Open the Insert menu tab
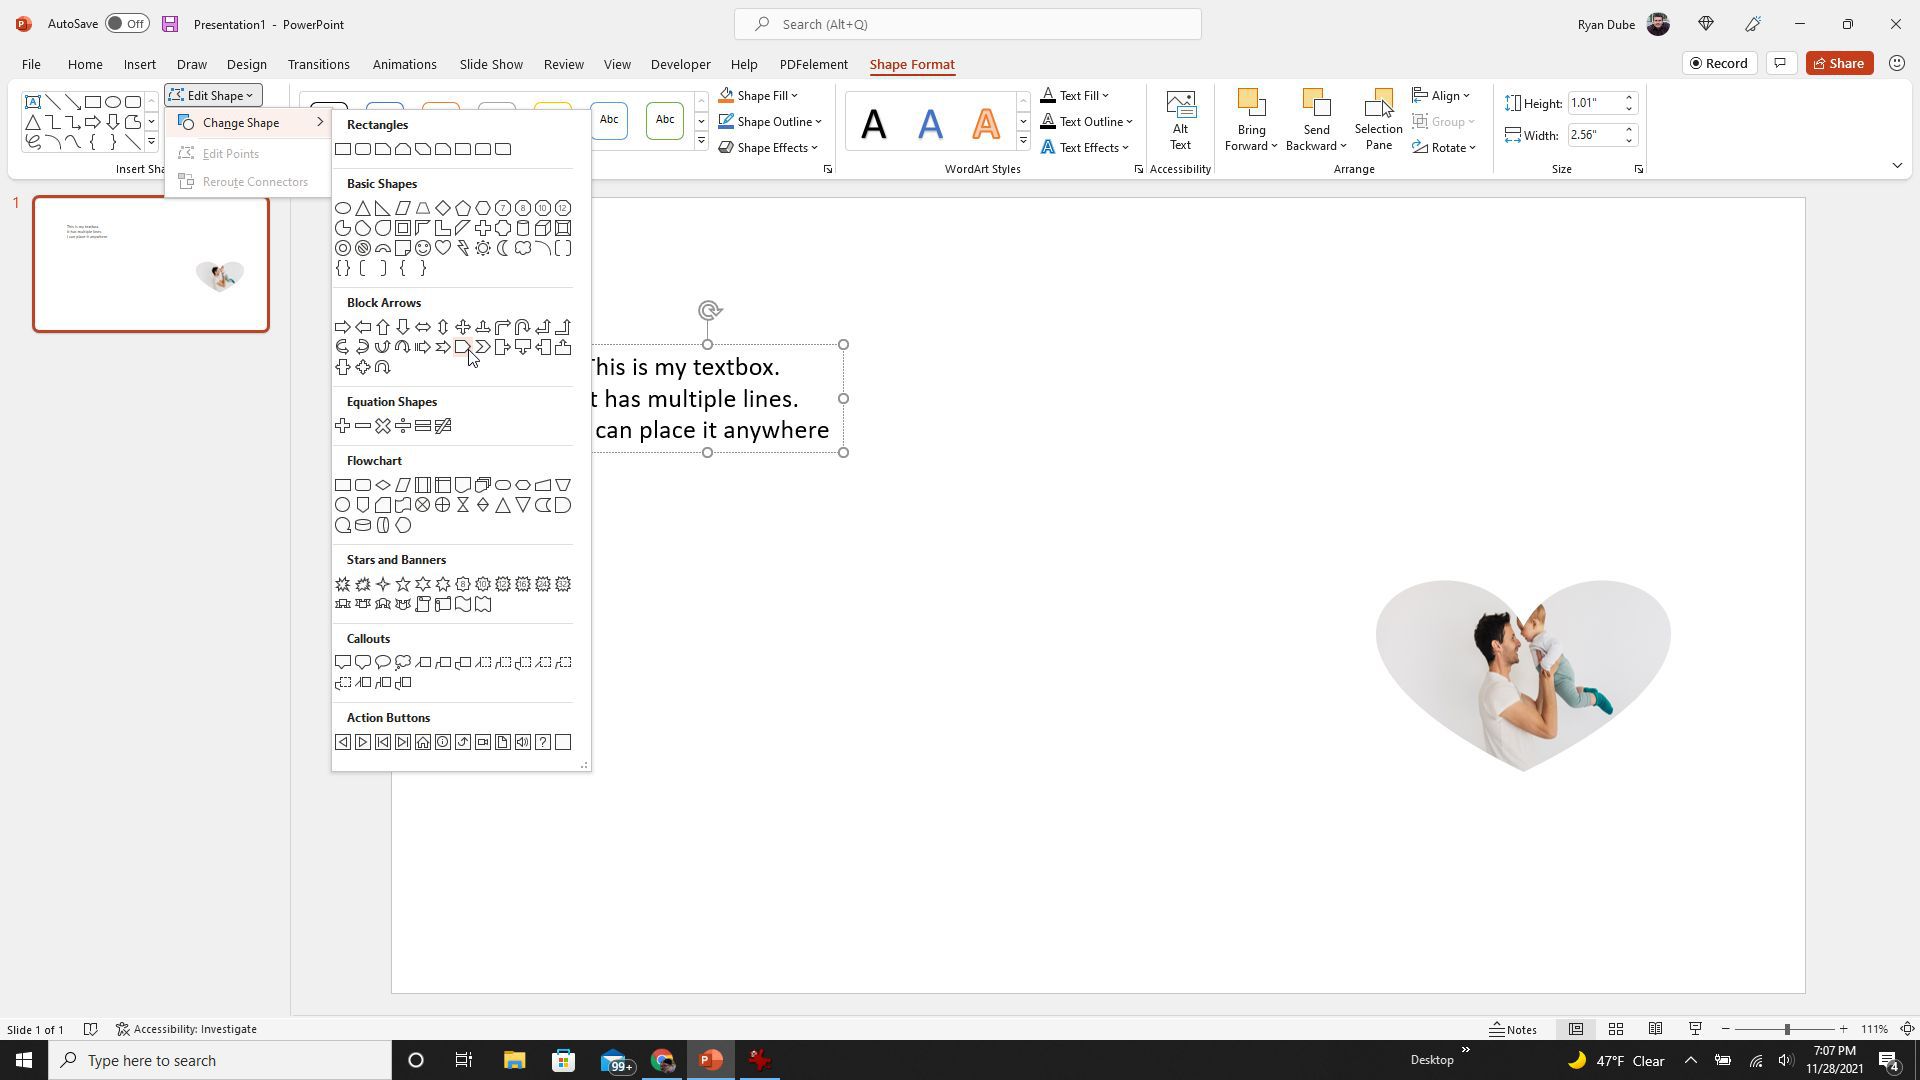 pyautogui.click(x=138, y=63)
